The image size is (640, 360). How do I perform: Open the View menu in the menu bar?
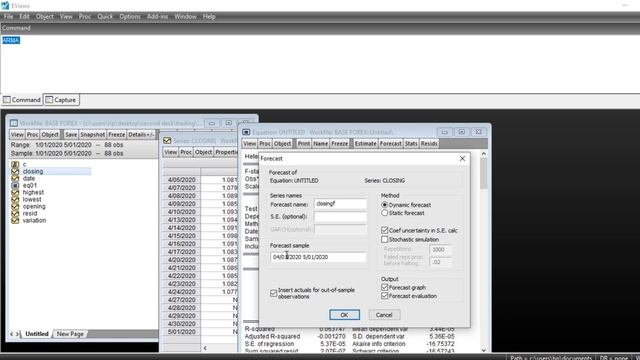tap(66, 16)
